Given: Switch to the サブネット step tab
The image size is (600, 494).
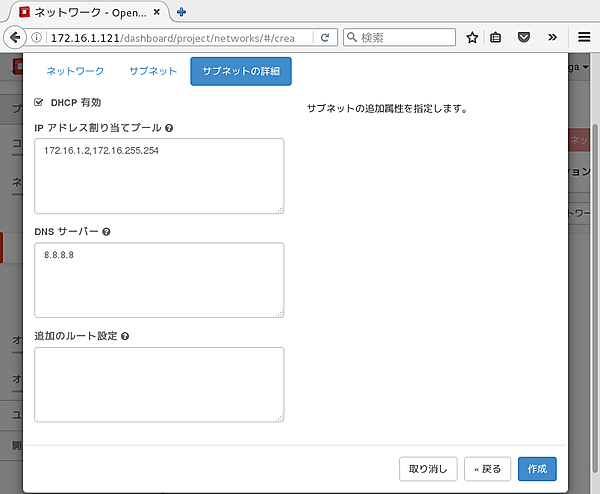Looking at the screenshot, I should pos(153,71).
